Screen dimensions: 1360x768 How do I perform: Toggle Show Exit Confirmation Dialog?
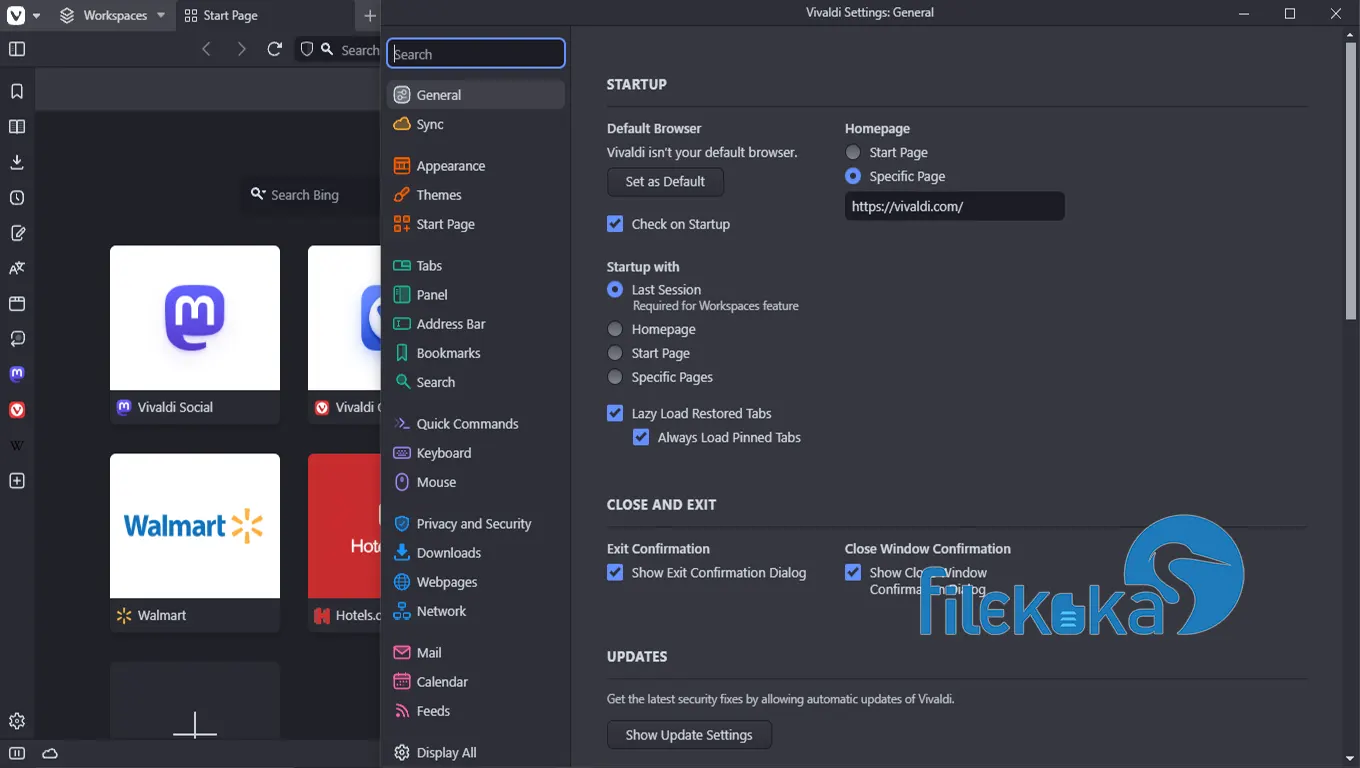[x=615, y=573]
